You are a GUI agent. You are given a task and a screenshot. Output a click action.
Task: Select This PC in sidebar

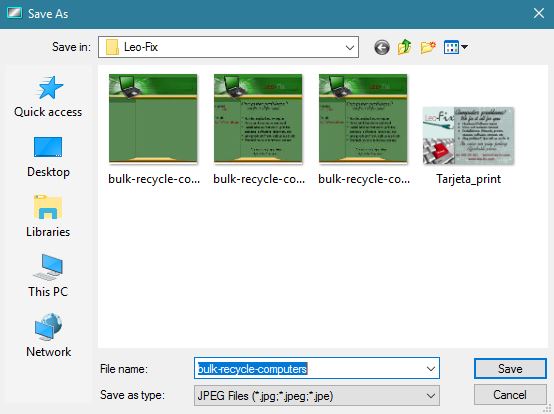pos(48,276)
